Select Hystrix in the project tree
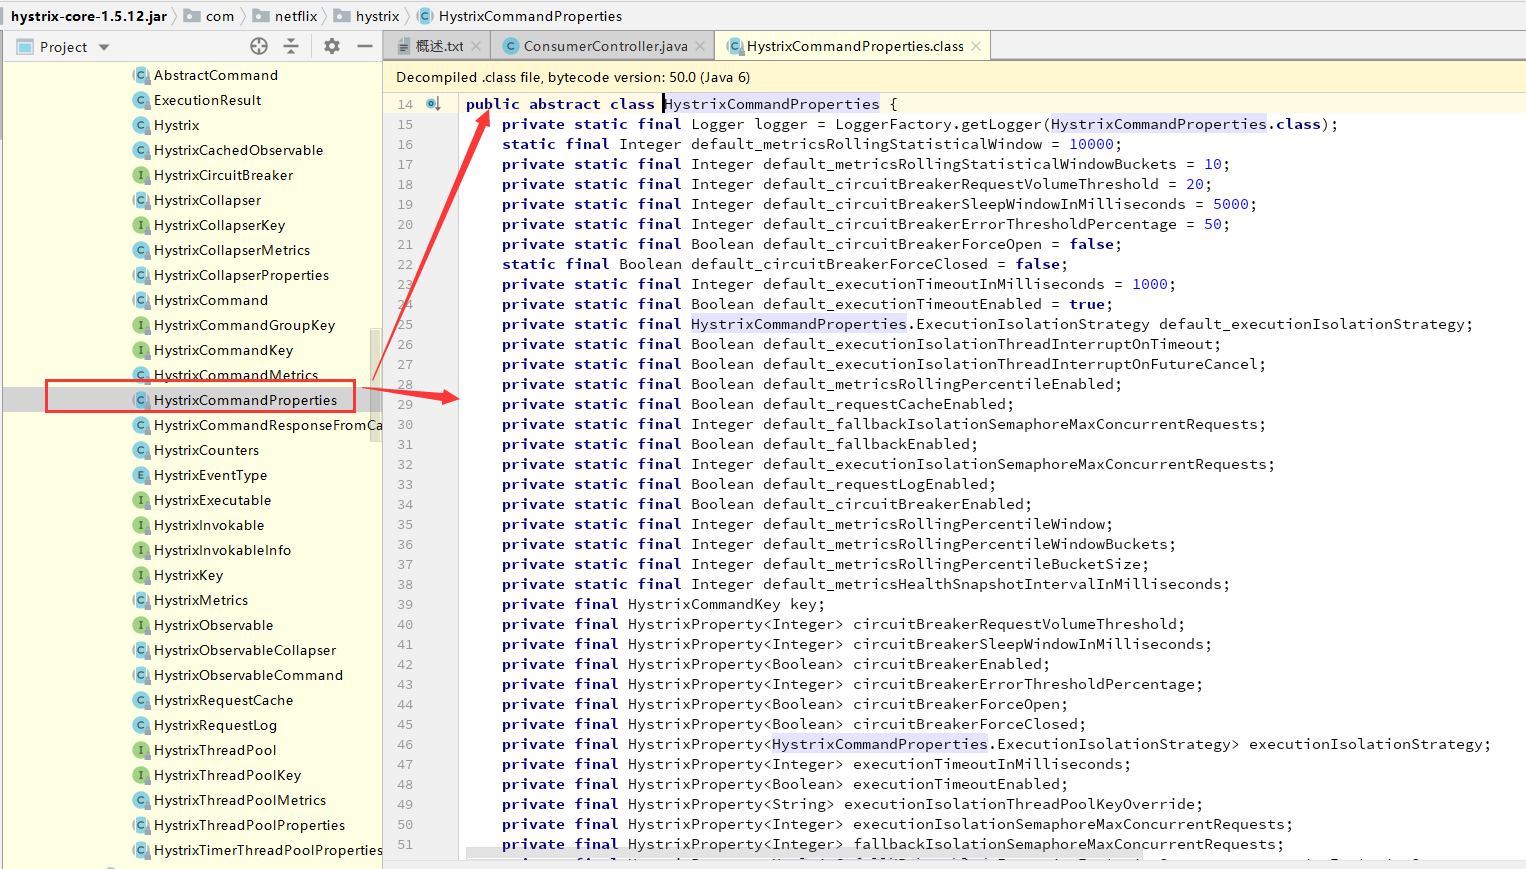1526x869 pixels. [176, 125]
